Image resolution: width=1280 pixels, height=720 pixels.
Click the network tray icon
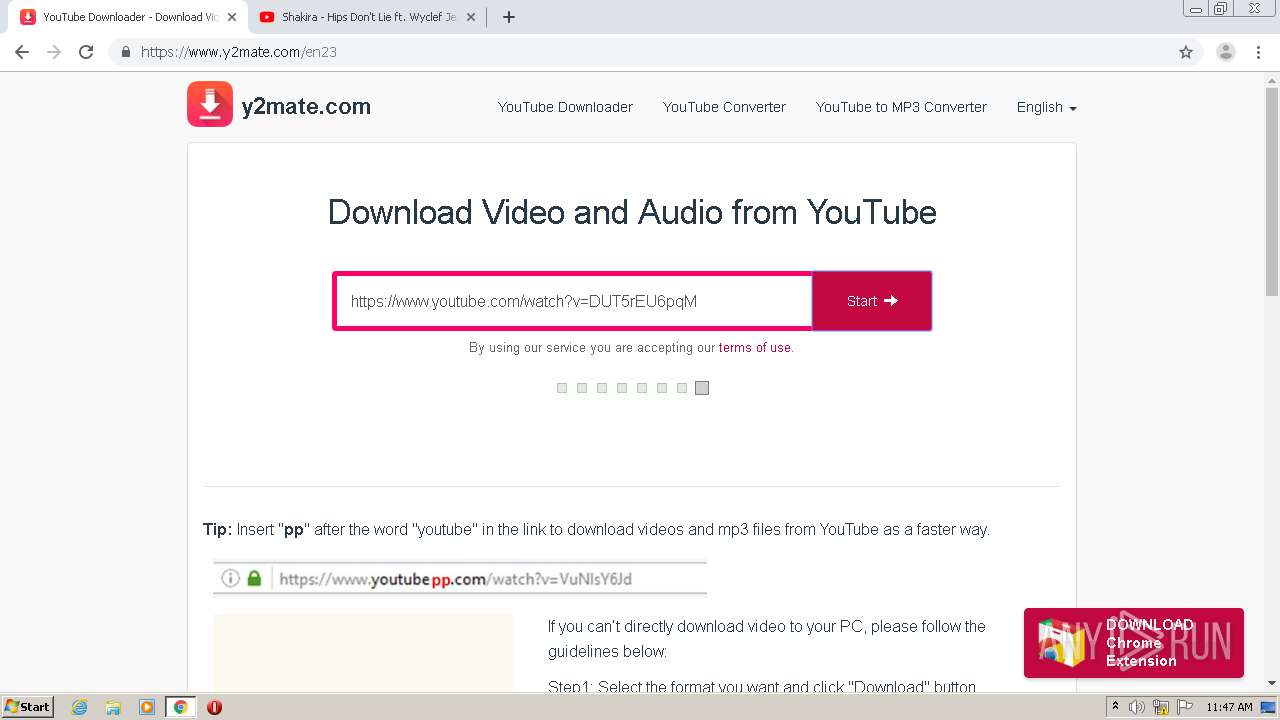point(1161,707)
